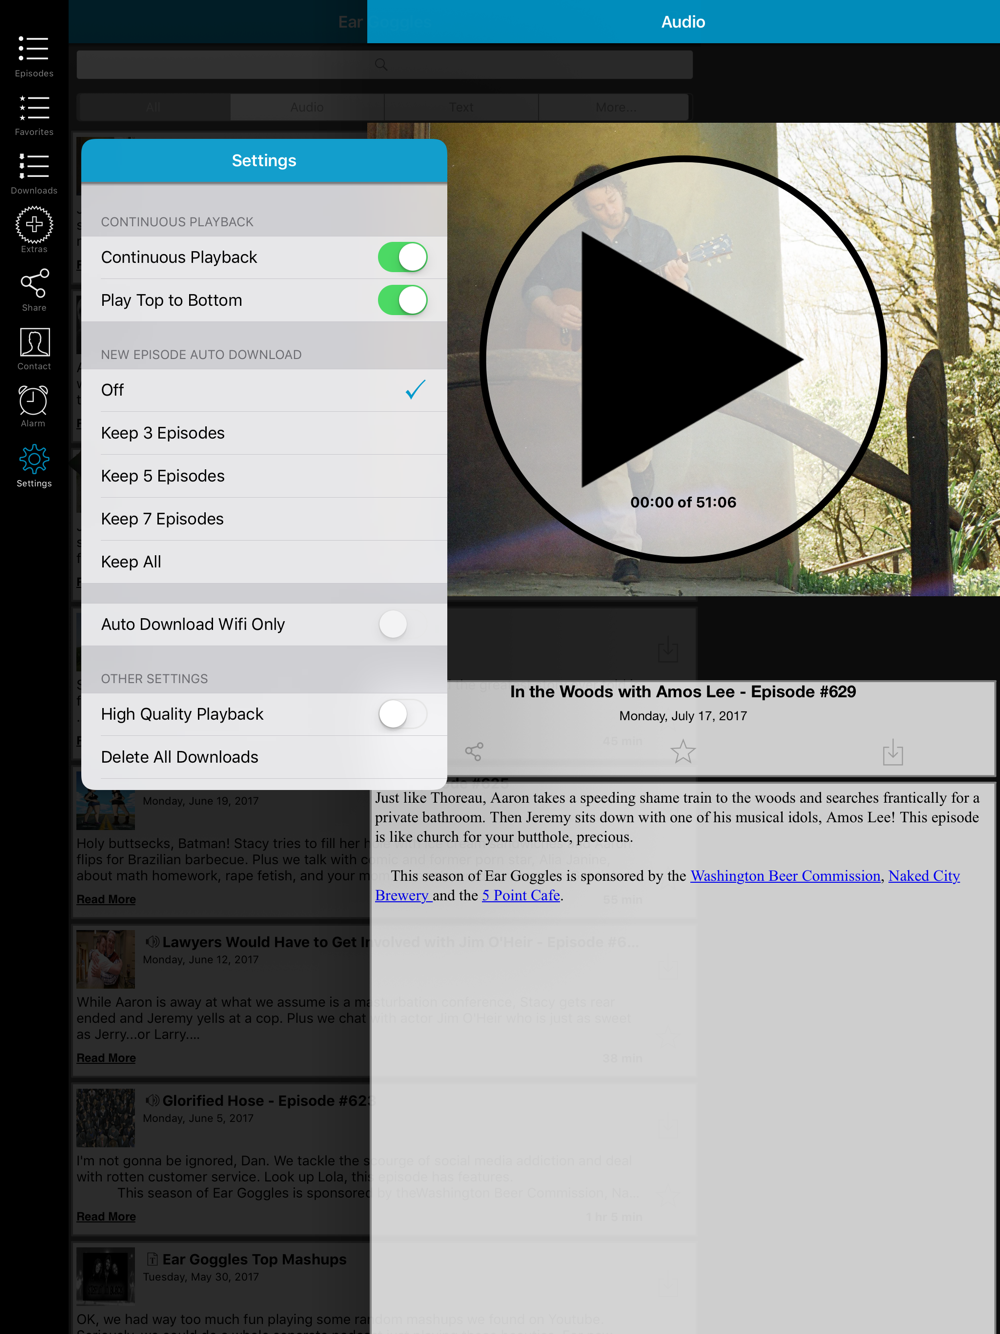Open the Contact sidebar icon

(x=33, y=349)
